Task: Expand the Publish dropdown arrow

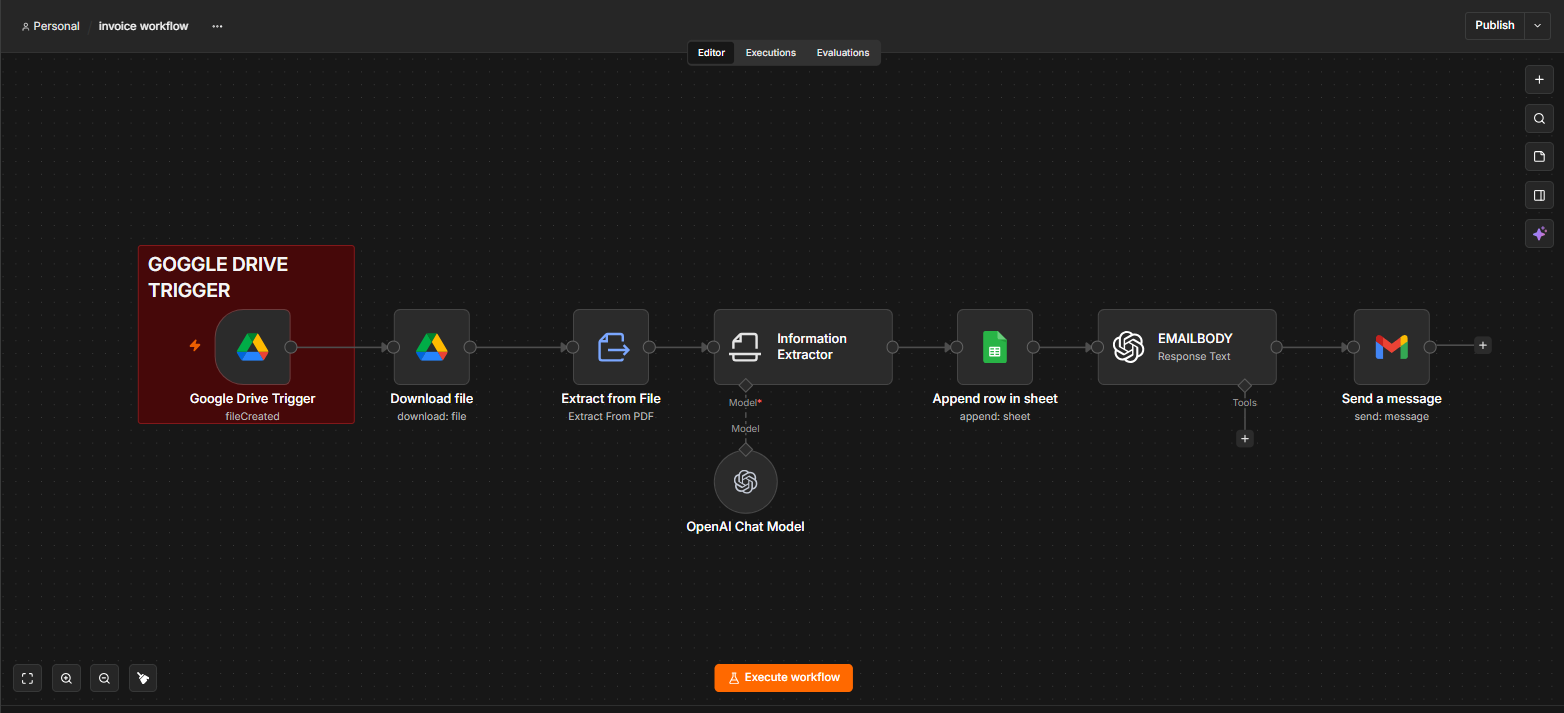Action: pyautogui.click(x=1537, y=25)
